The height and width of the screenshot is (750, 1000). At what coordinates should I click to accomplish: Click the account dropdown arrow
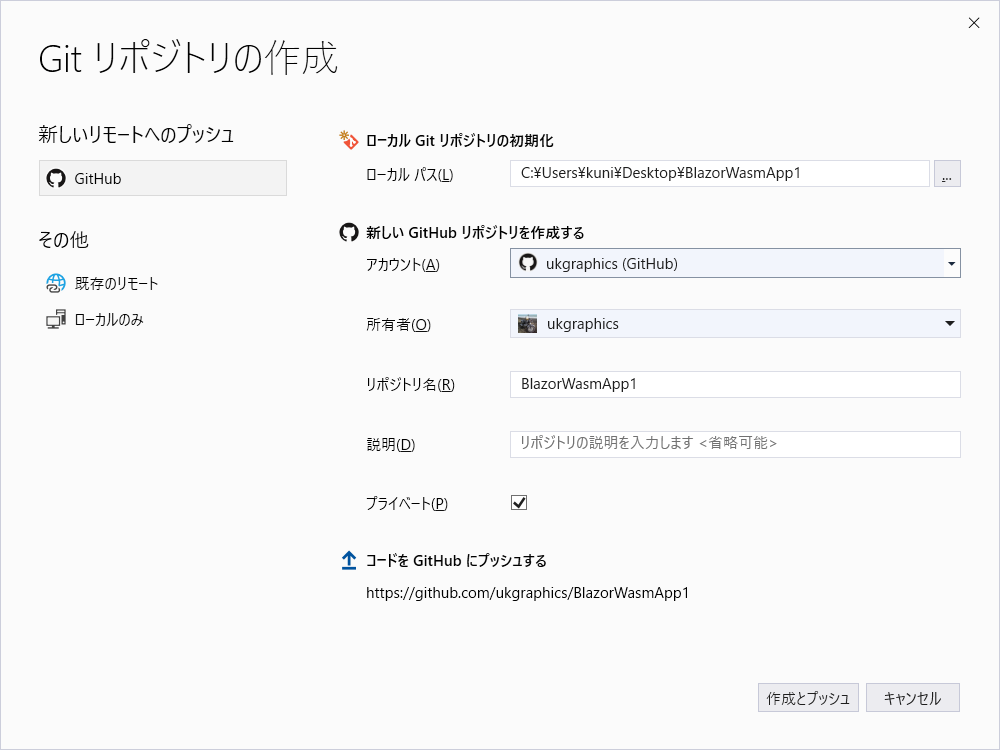click(952, 263)
